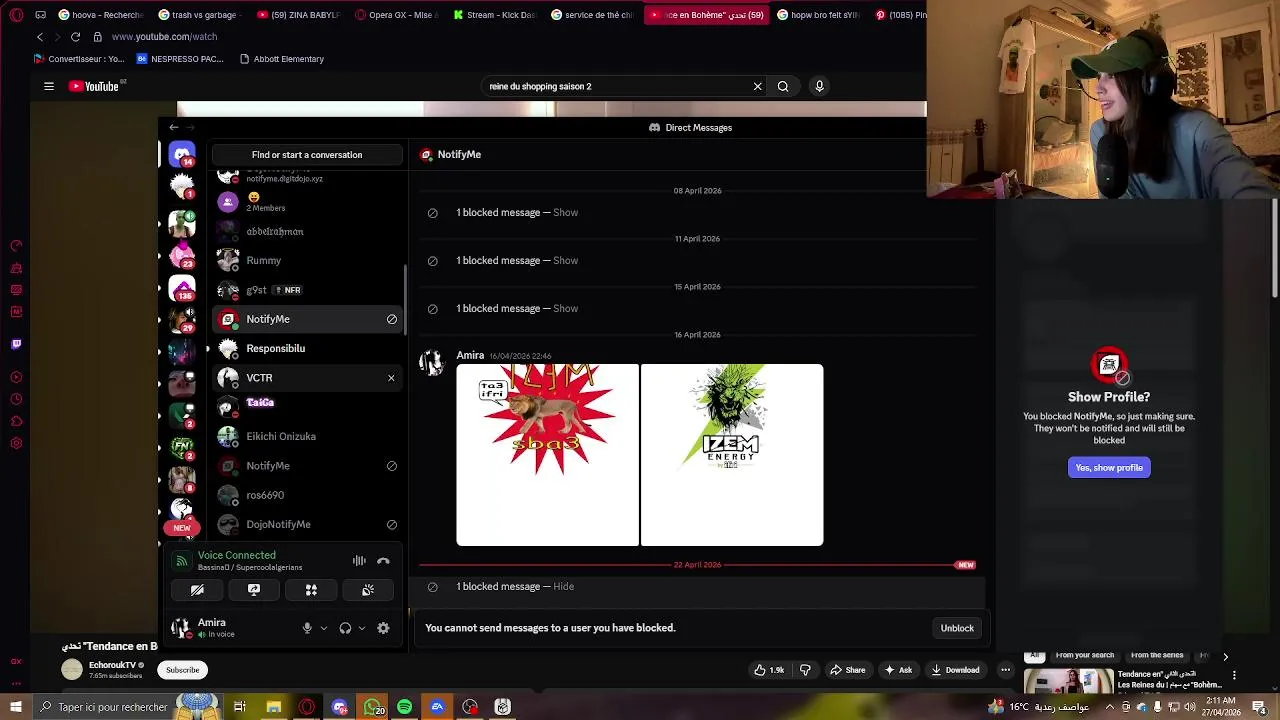
Task: Open Spotify from taskbar
Action: pos(404,707)
